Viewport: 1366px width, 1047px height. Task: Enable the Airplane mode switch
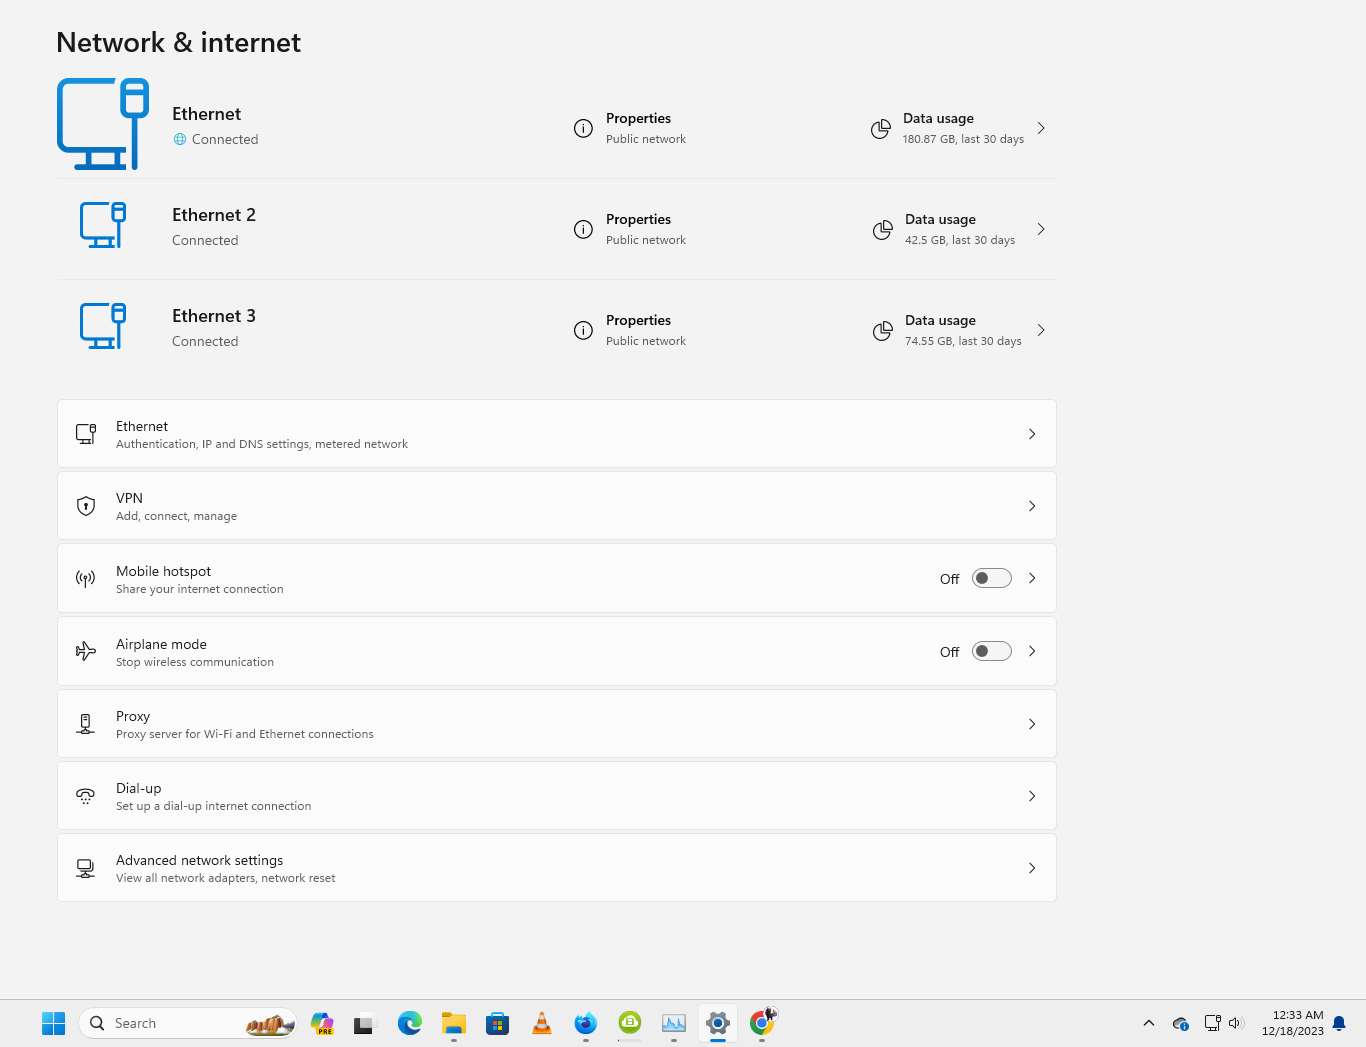click(992, 651)
